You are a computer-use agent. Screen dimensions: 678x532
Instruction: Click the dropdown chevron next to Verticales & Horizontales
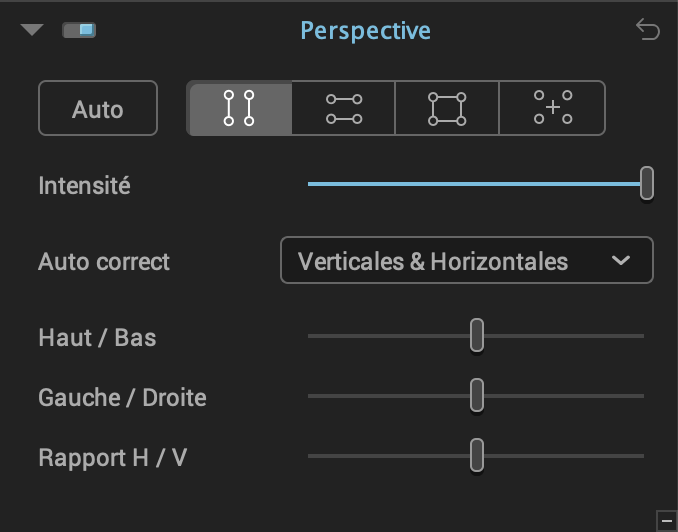(x=620, y=260)
